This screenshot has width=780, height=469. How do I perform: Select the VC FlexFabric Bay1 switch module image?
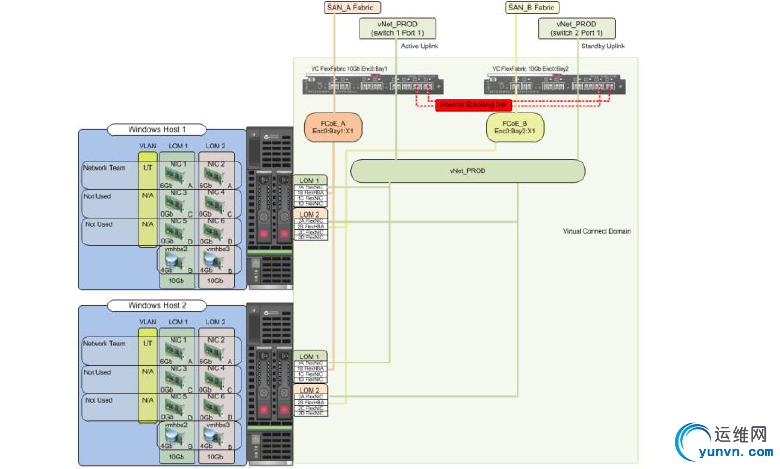coord(373,84)
